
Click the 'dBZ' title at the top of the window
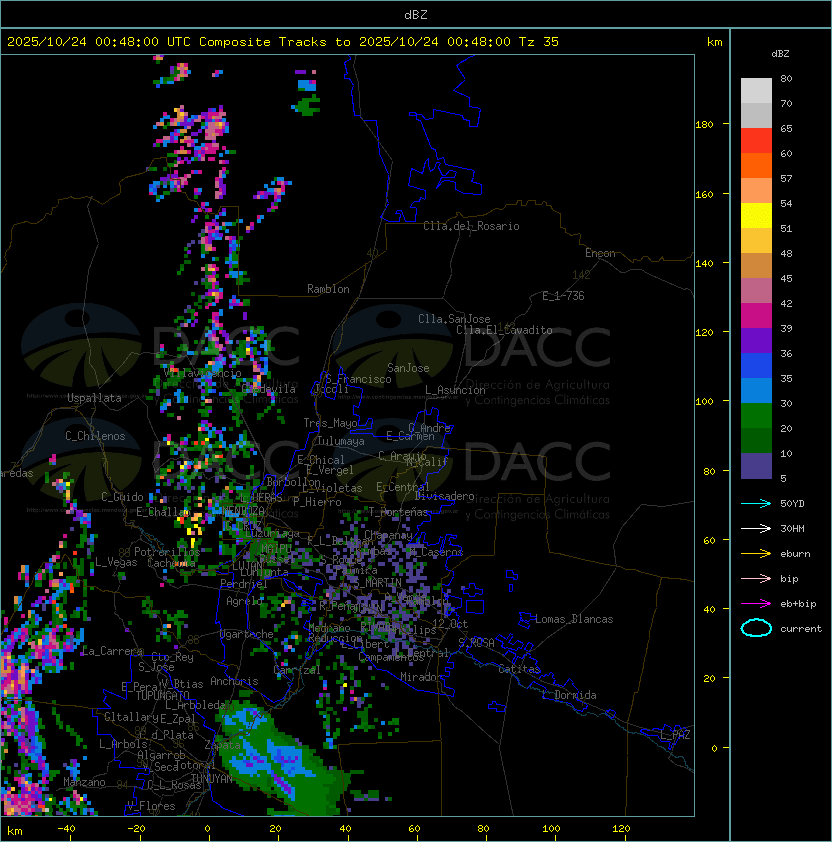(x=416, y=15)
